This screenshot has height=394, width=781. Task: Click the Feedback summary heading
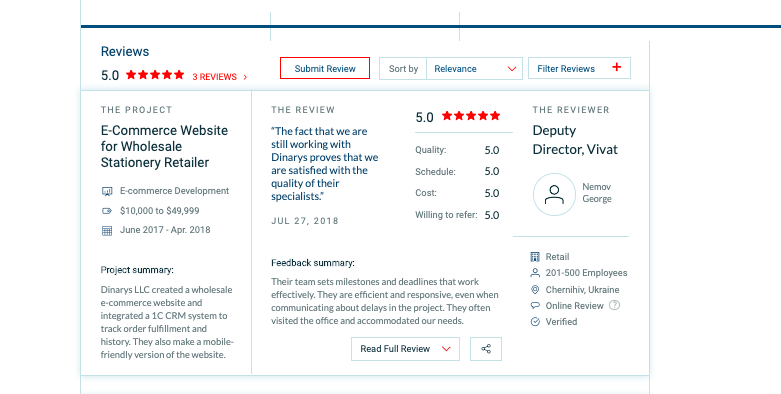[313, 263]
